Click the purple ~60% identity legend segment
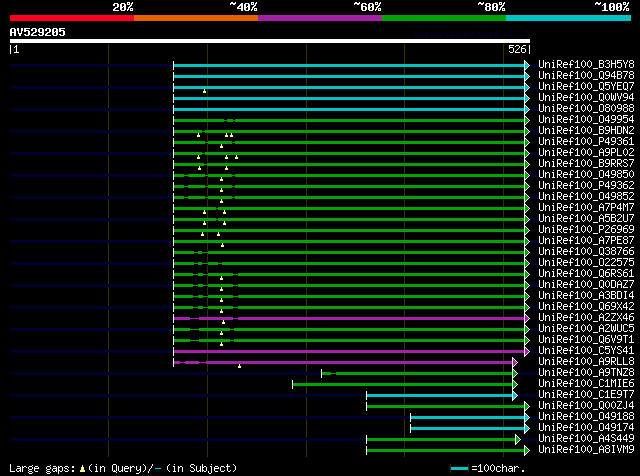The image size is (640, 476). [320, 18]
